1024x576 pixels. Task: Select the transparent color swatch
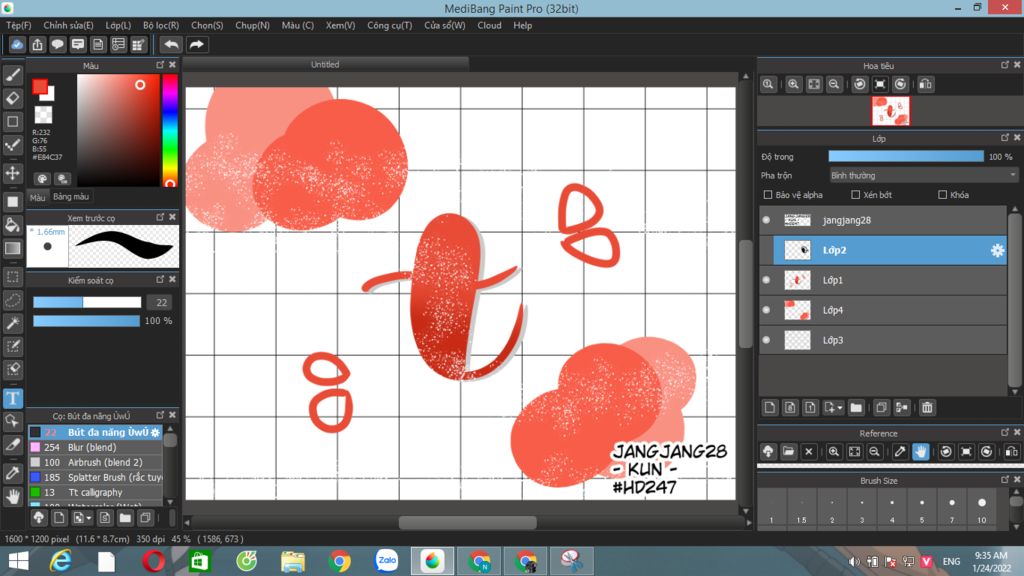pos(43,114)
